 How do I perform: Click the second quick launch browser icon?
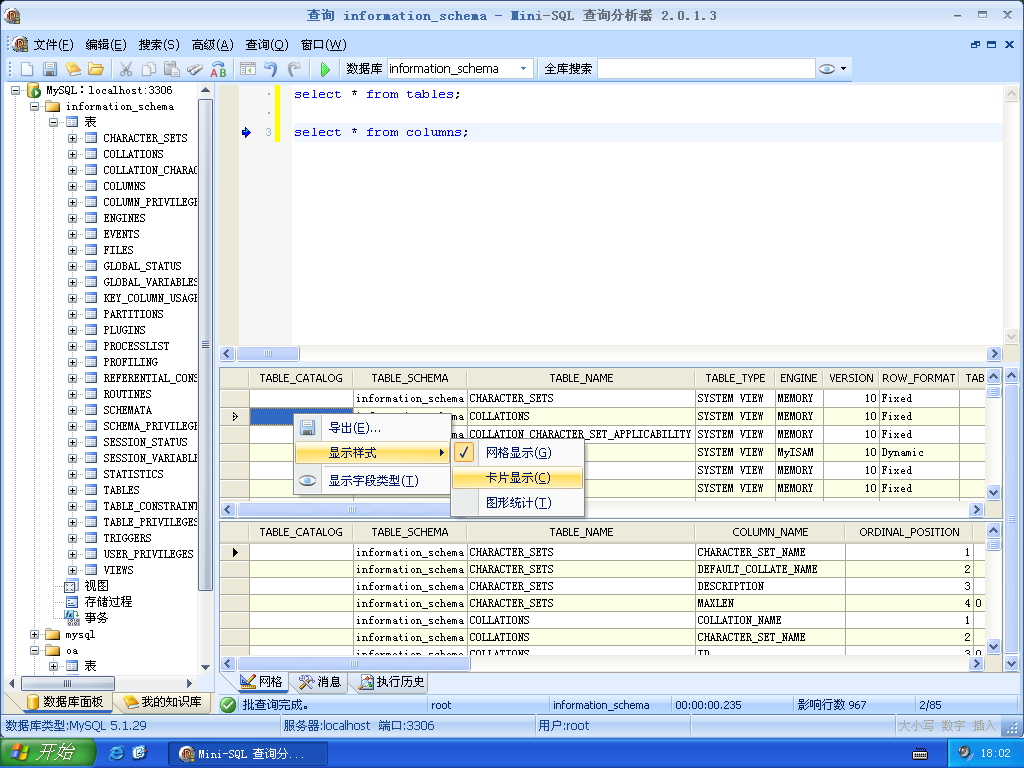139,753
